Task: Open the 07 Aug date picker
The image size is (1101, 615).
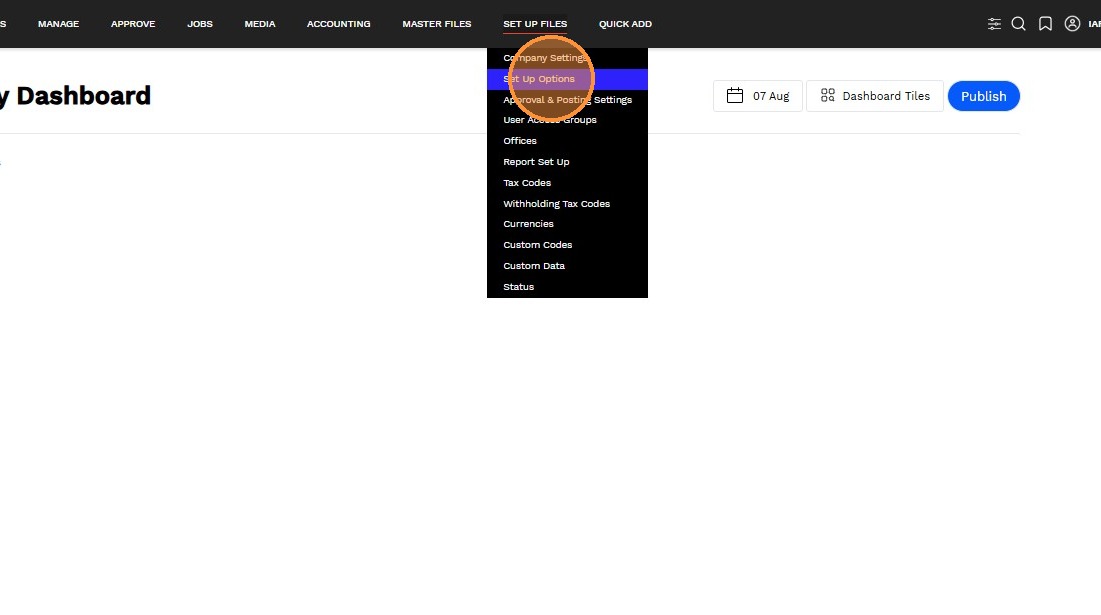Action: (758, 96)
